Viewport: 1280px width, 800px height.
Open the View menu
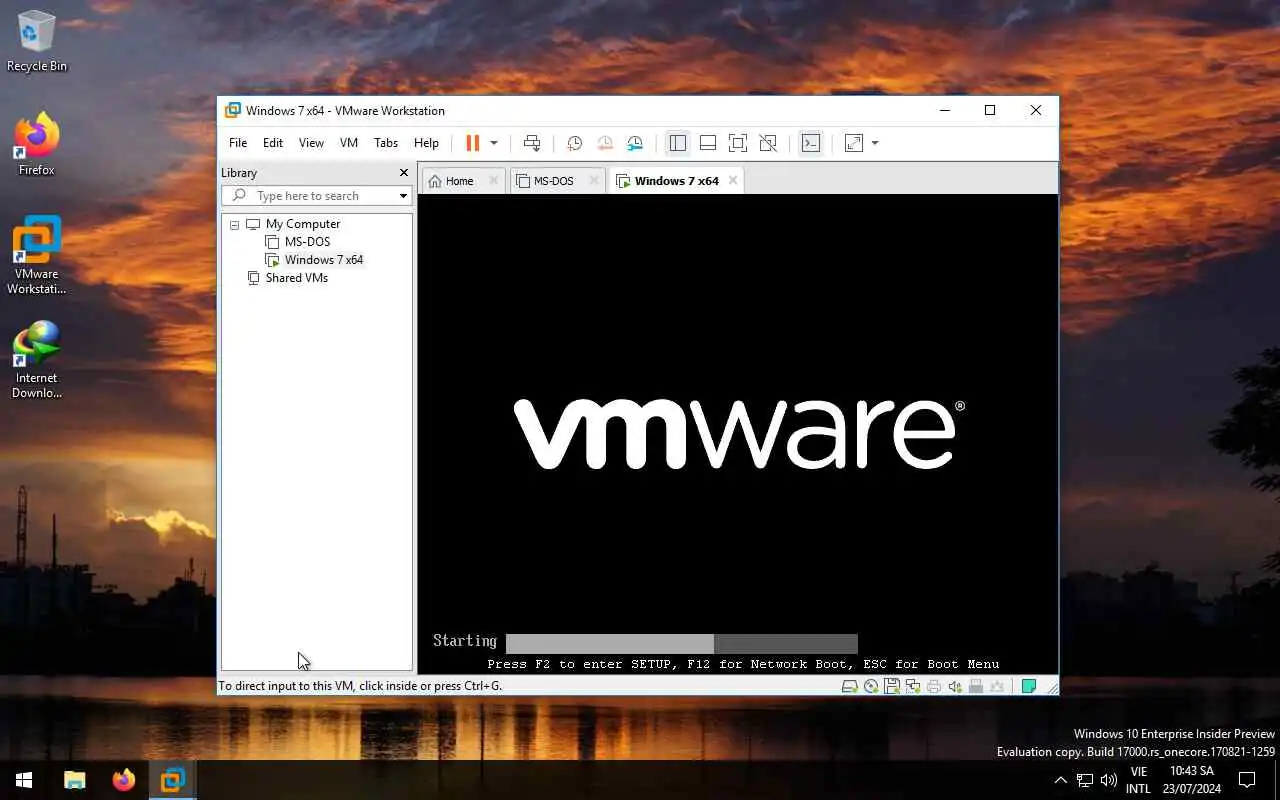311,143
